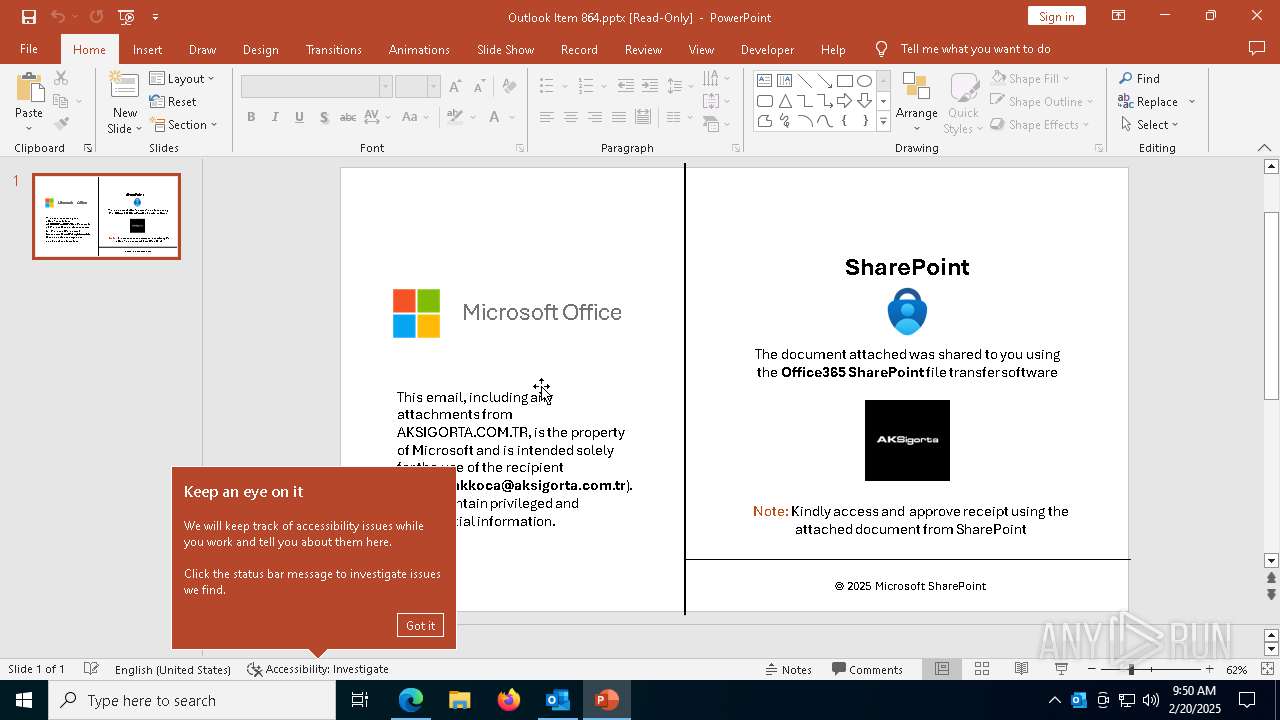
Task: Open spell check status icon
Action: click(x=91, y=669)
